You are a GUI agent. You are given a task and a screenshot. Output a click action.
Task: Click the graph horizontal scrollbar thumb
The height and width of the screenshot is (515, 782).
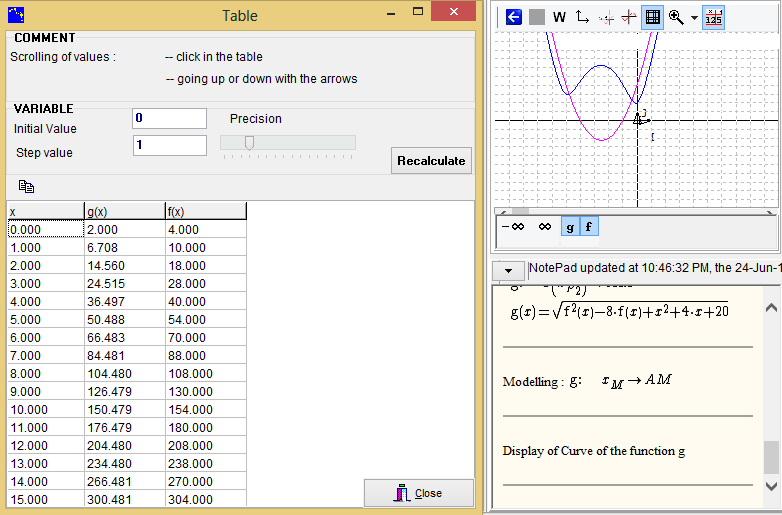[x=520, y=211]
